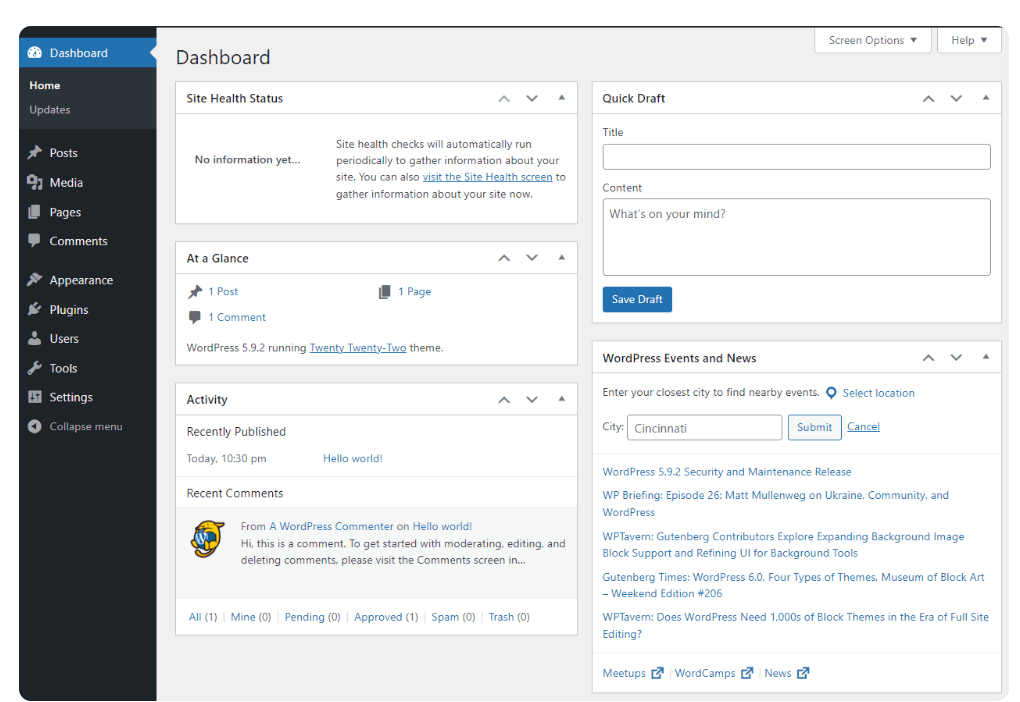Image resolution: width=1020 pixels, height=702 pixels.
Task: Open WordPress 5.9.2 Security and Maintenance Release
Action: tap(727, 472)
